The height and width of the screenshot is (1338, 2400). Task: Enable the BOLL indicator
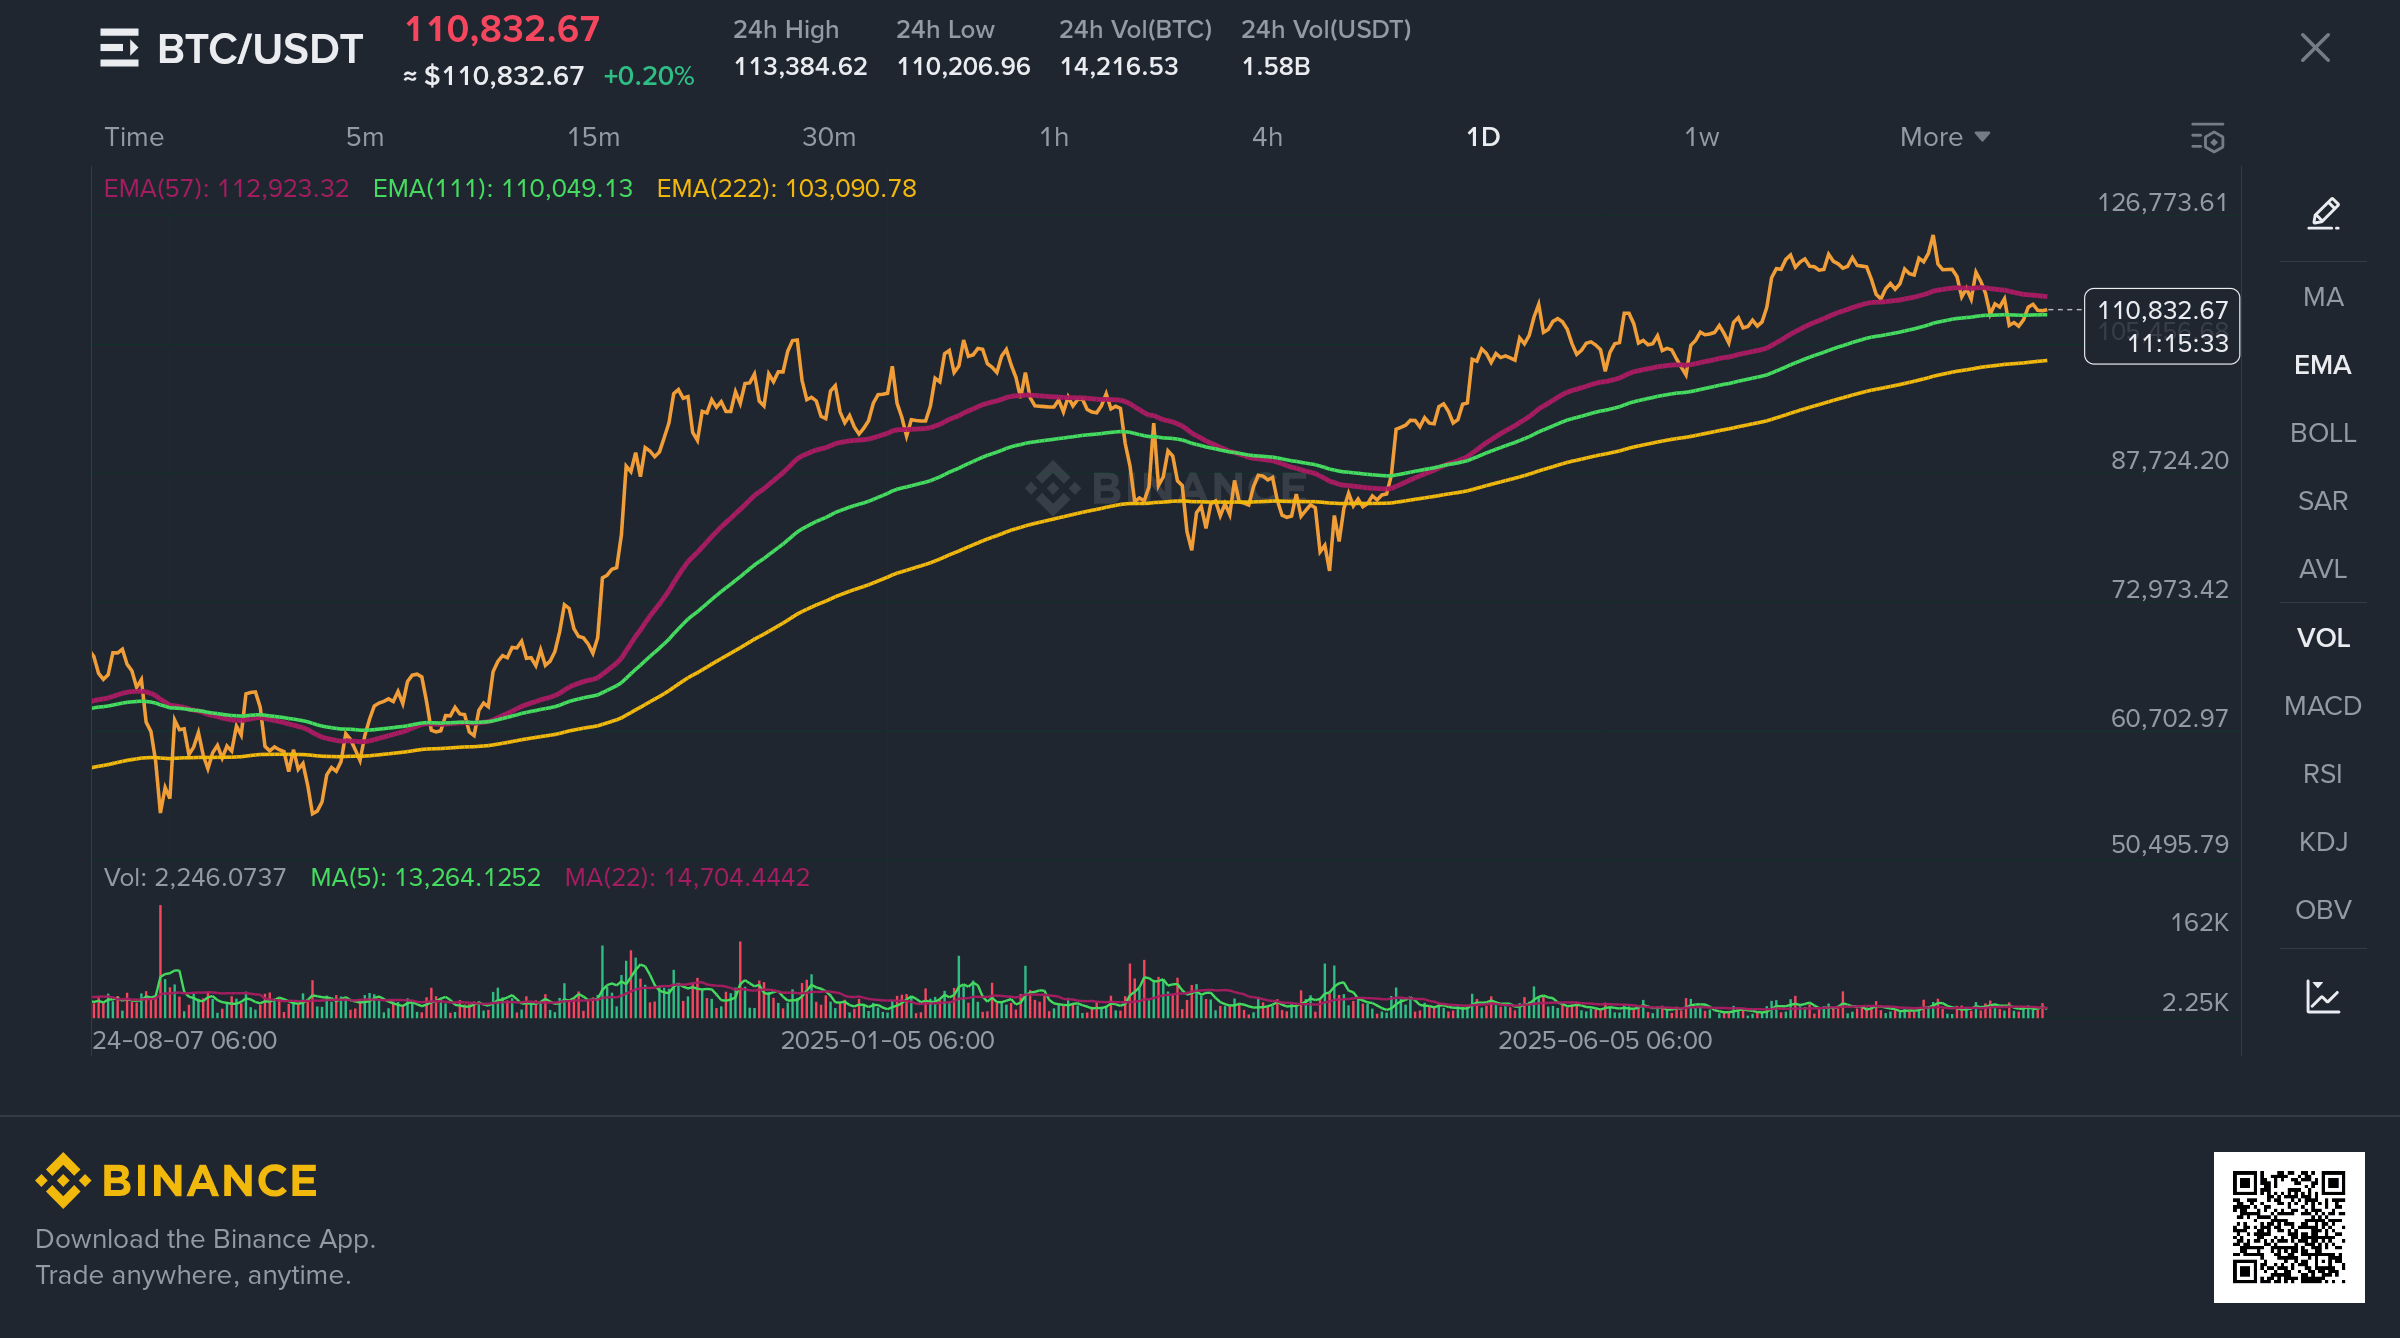point(2322,433)
